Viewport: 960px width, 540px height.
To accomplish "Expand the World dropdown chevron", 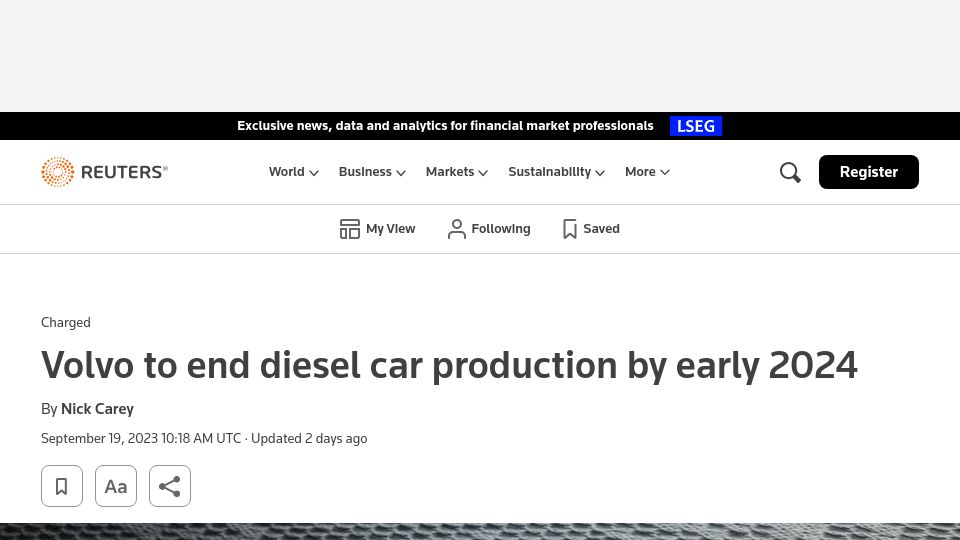I will click(314, 173).
